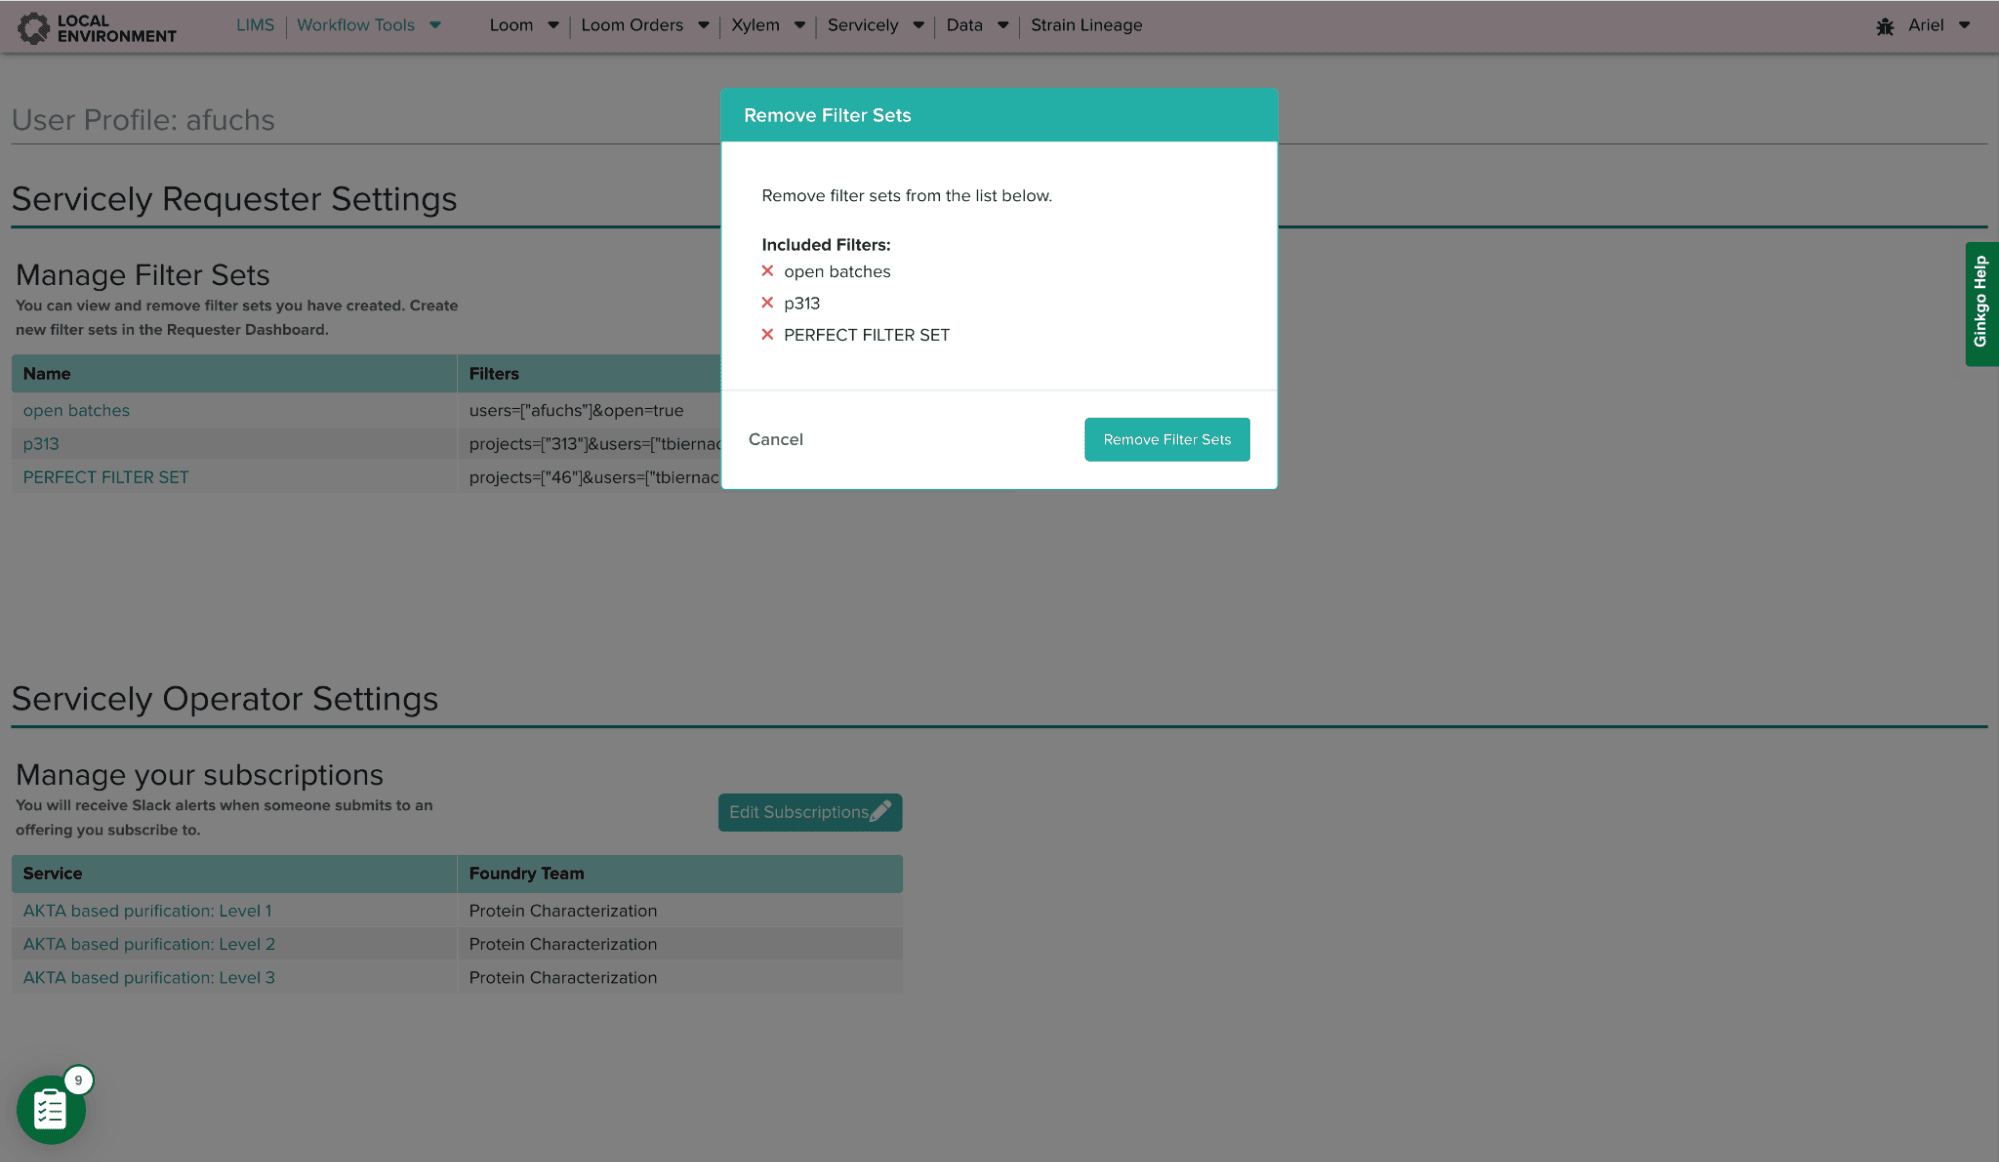The width and height of the screenshot is (1999, 1162).
Task: Click the bug icon beside Ariel
Action: 1885,26
